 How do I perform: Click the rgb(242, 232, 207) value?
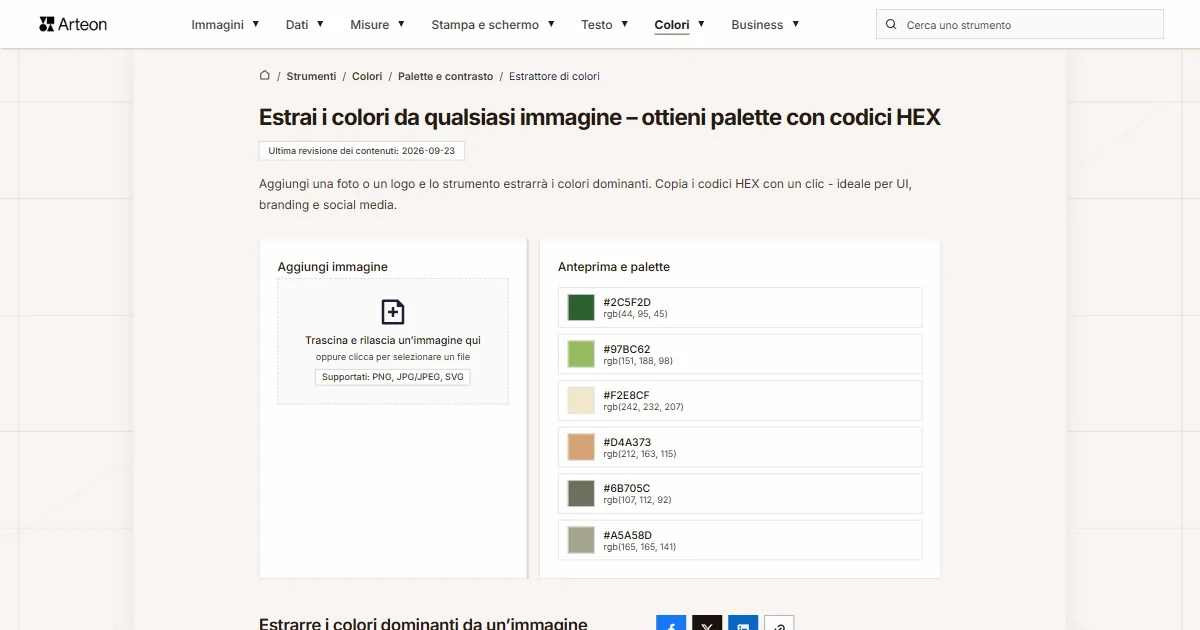click(643, 407)
